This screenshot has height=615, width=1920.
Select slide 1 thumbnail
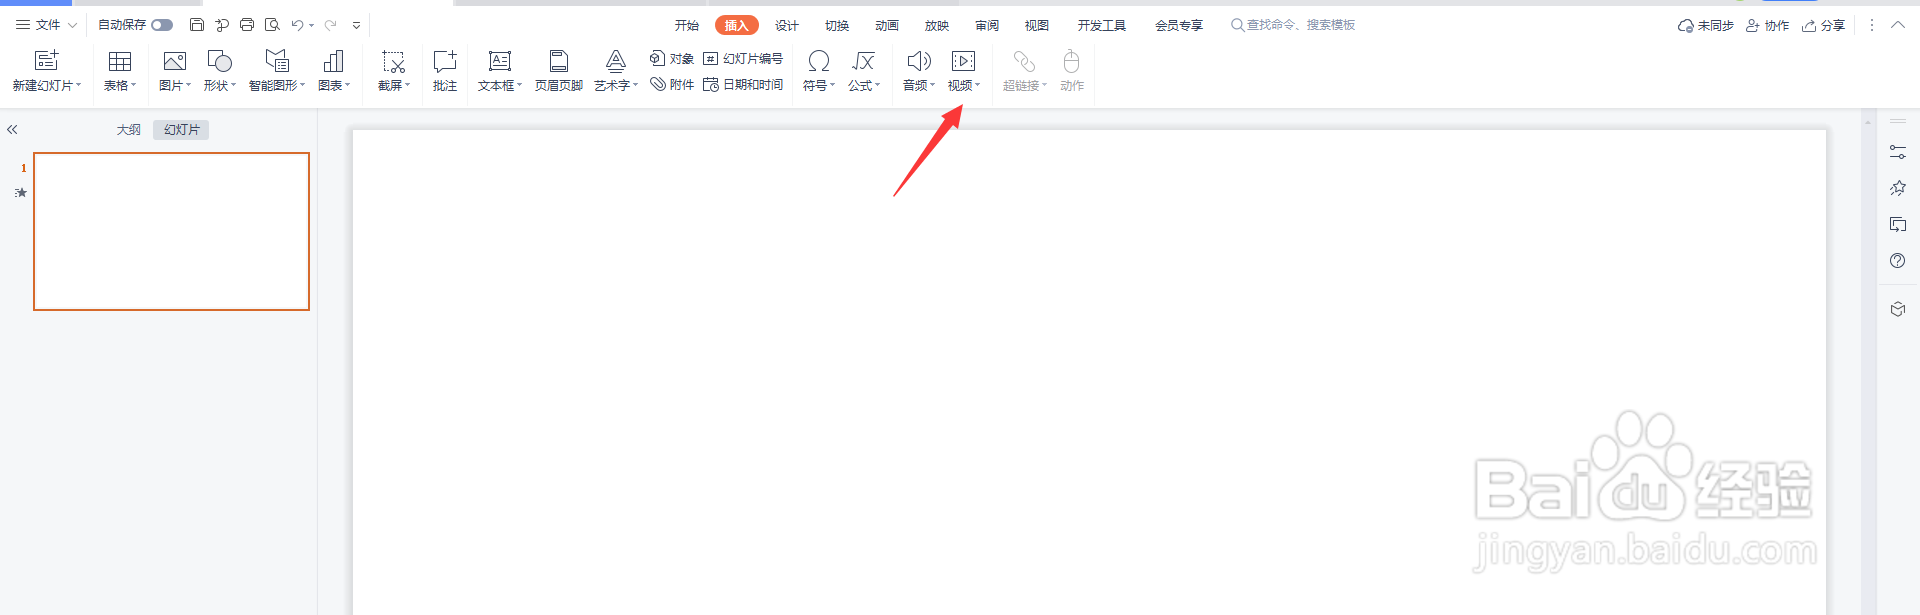[x=171, y=231]
